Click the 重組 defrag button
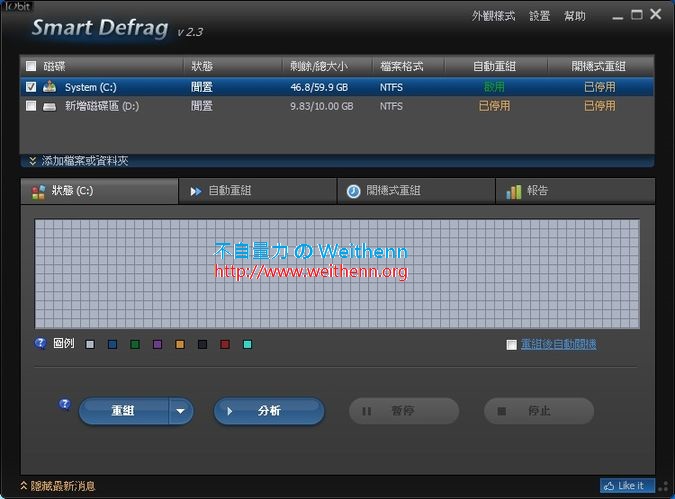The height and width of the screenshot is (499, 675). [124, 411]
